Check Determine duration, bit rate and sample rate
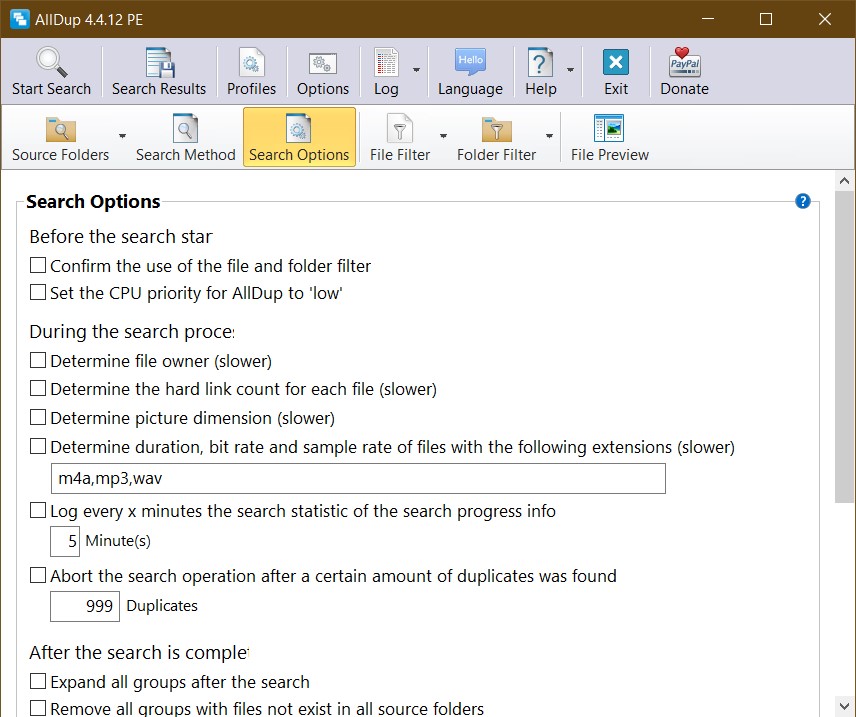This screenshot has width=856, height=717. click(x=38, y=446)
